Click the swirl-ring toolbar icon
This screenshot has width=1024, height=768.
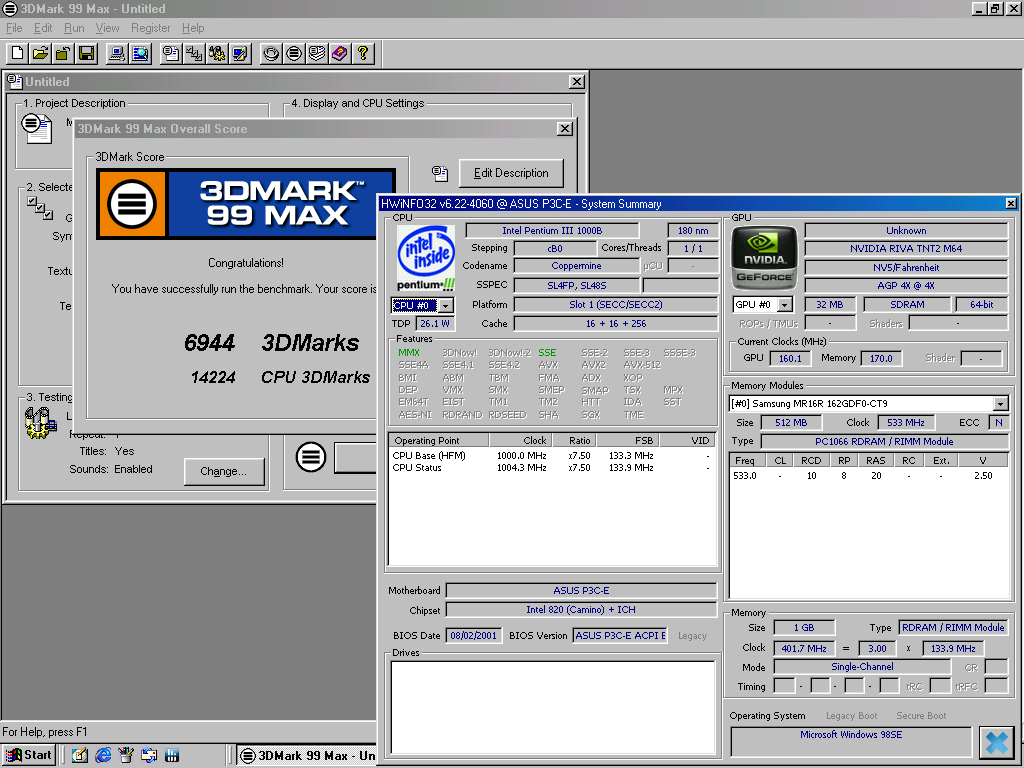click(271, 53)
